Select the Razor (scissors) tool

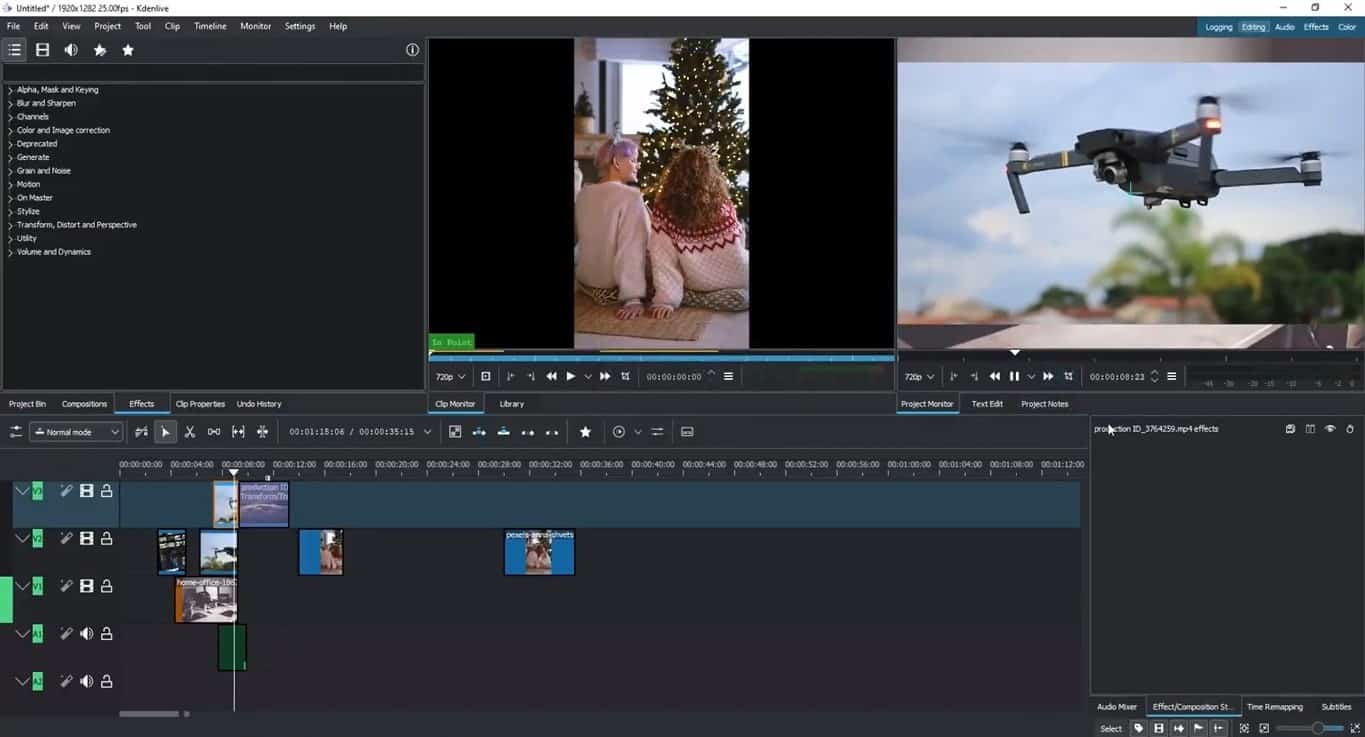click(189, 432)
